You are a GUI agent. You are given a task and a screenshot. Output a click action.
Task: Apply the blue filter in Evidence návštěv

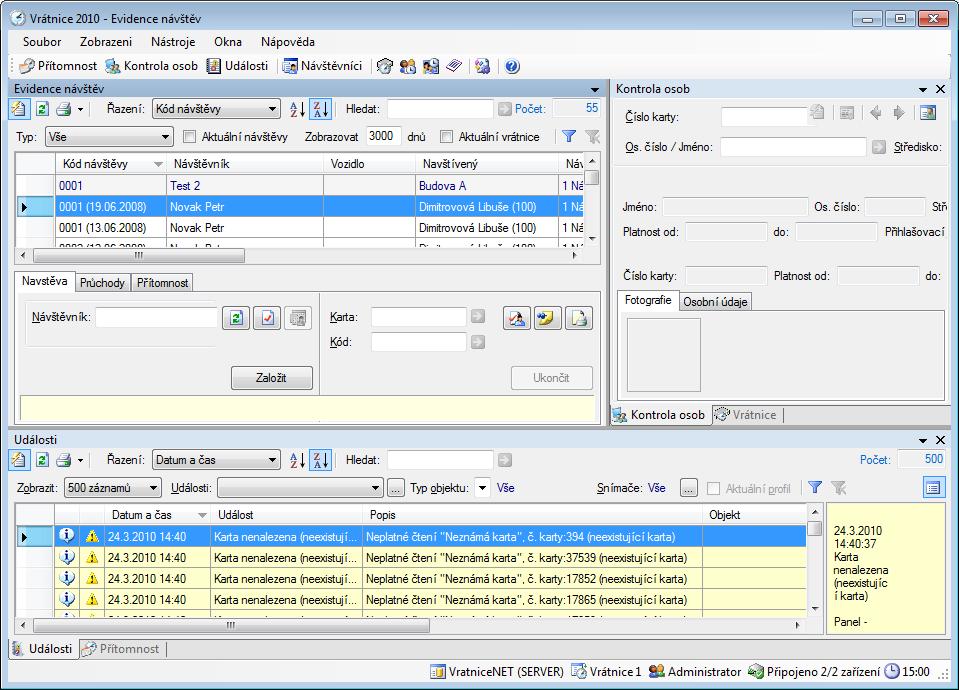569,136
